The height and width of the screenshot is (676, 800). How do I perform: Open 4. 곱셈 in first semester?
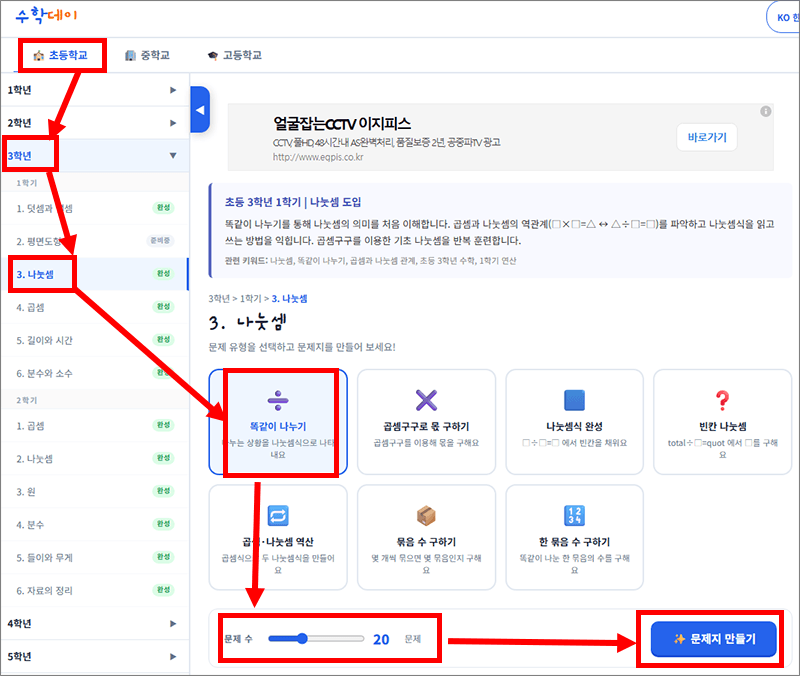click(95, 307)
